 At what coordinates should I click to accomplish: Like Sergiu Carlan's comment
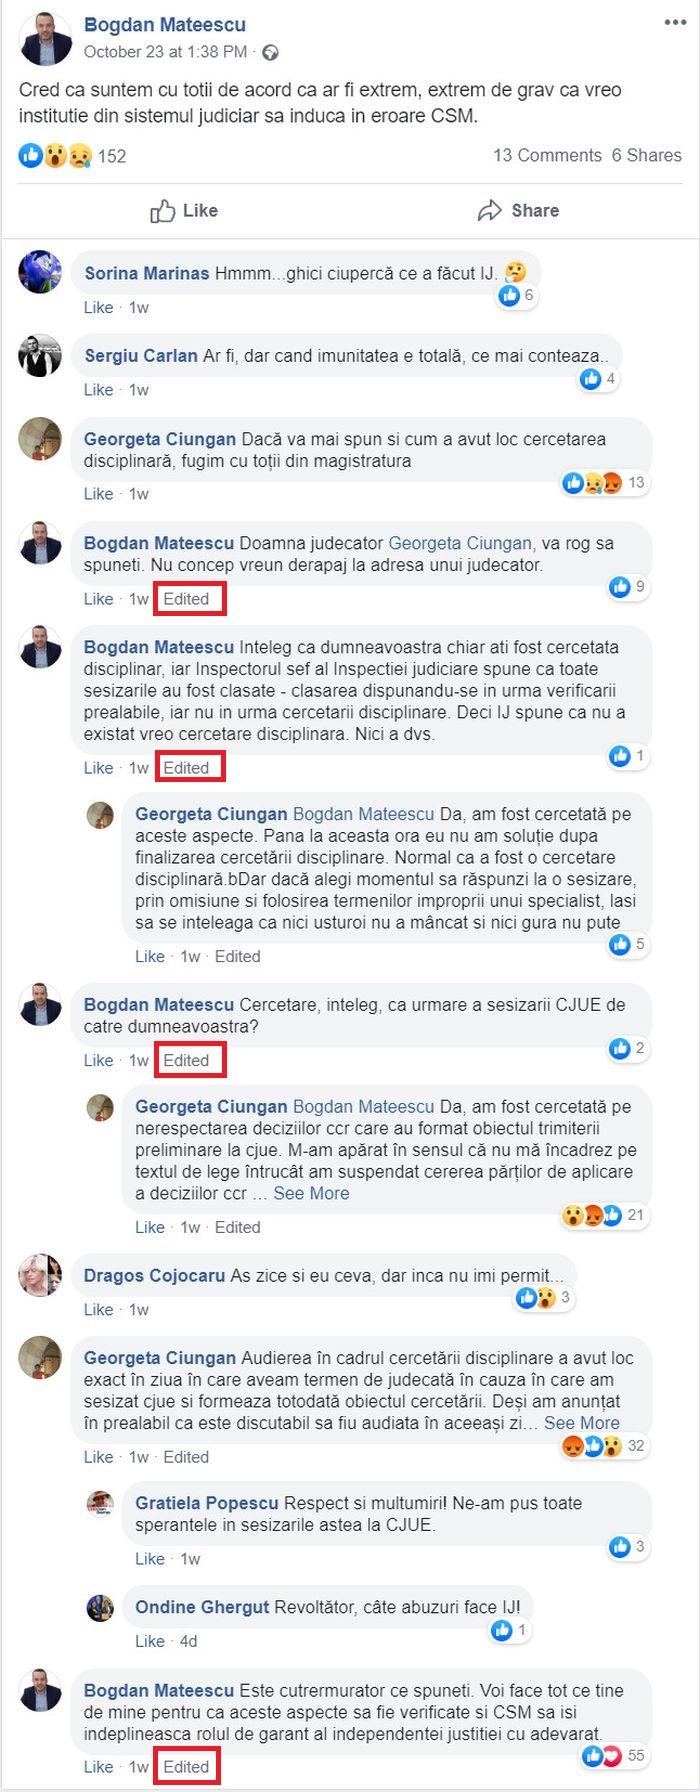(x=98, y=390)
